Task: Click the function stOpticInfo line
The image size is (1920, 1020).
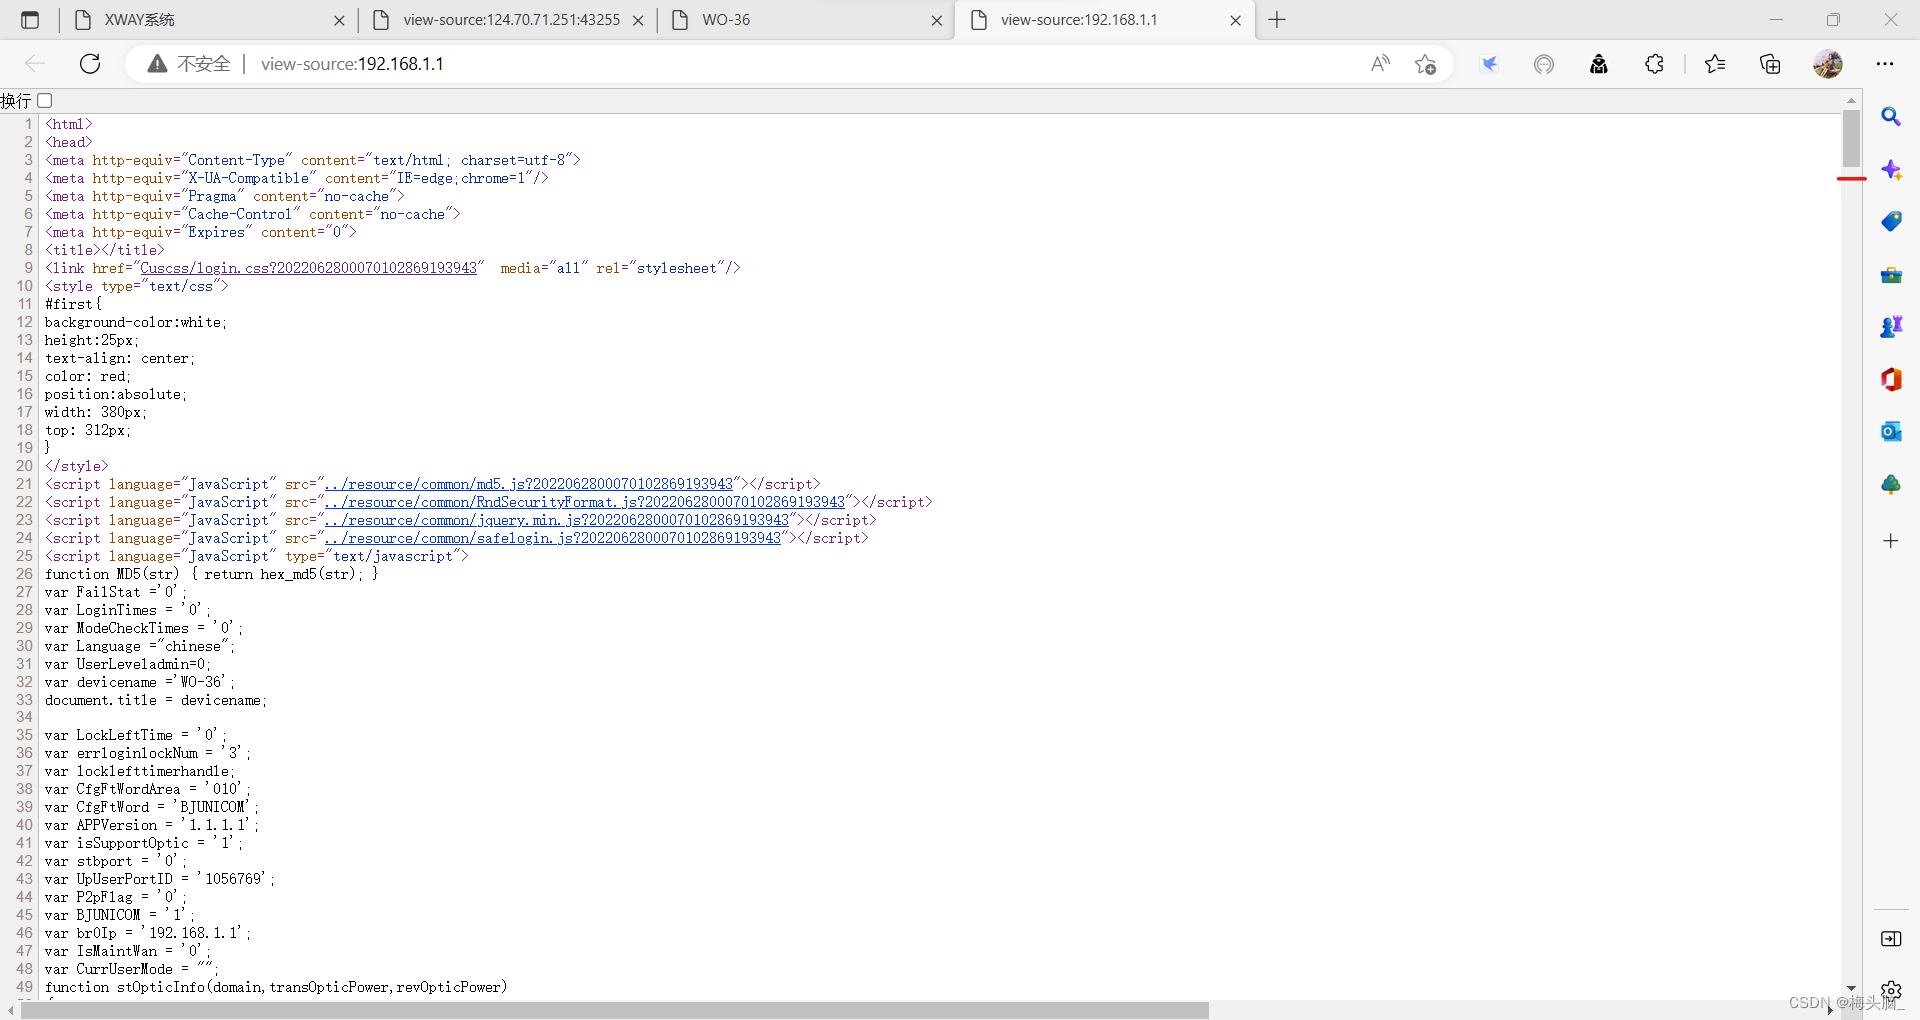Action: 276,987
